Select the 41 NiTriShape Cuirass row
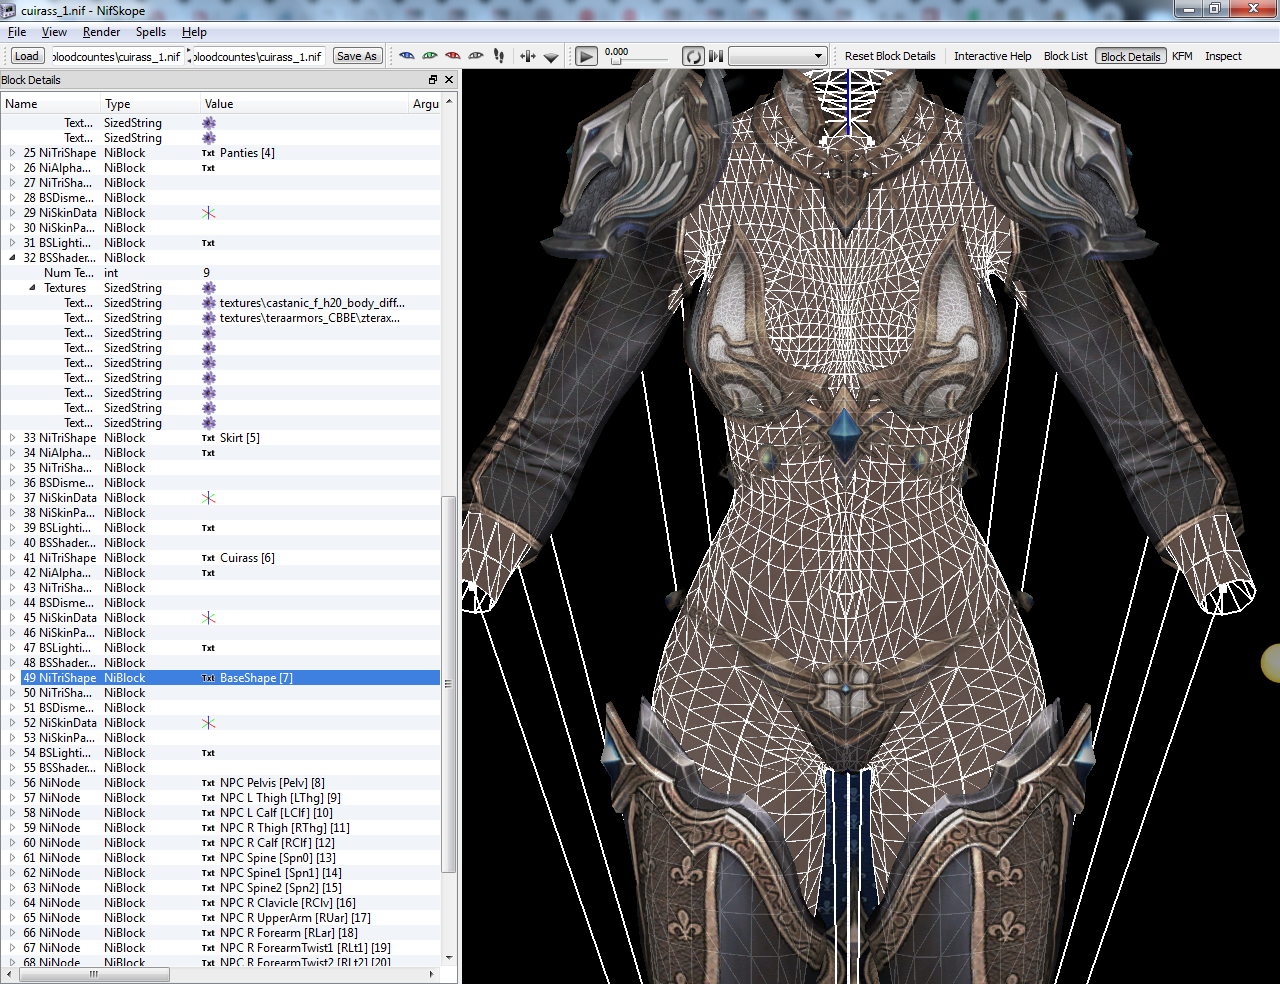The image size is (1280, 984). tap(220, 558)
